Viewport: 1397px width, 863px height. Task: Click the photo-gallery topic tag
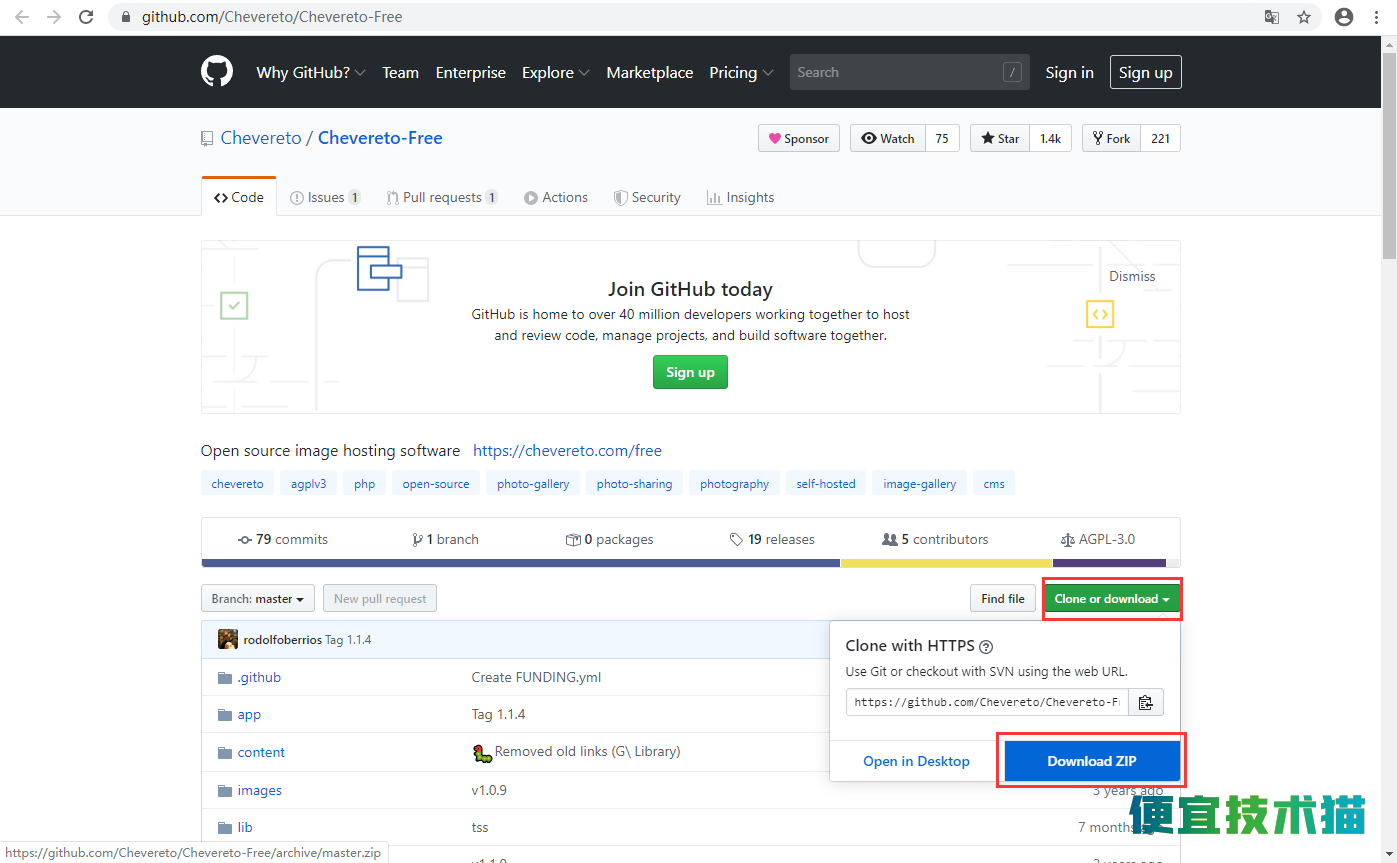click(533, 483)
